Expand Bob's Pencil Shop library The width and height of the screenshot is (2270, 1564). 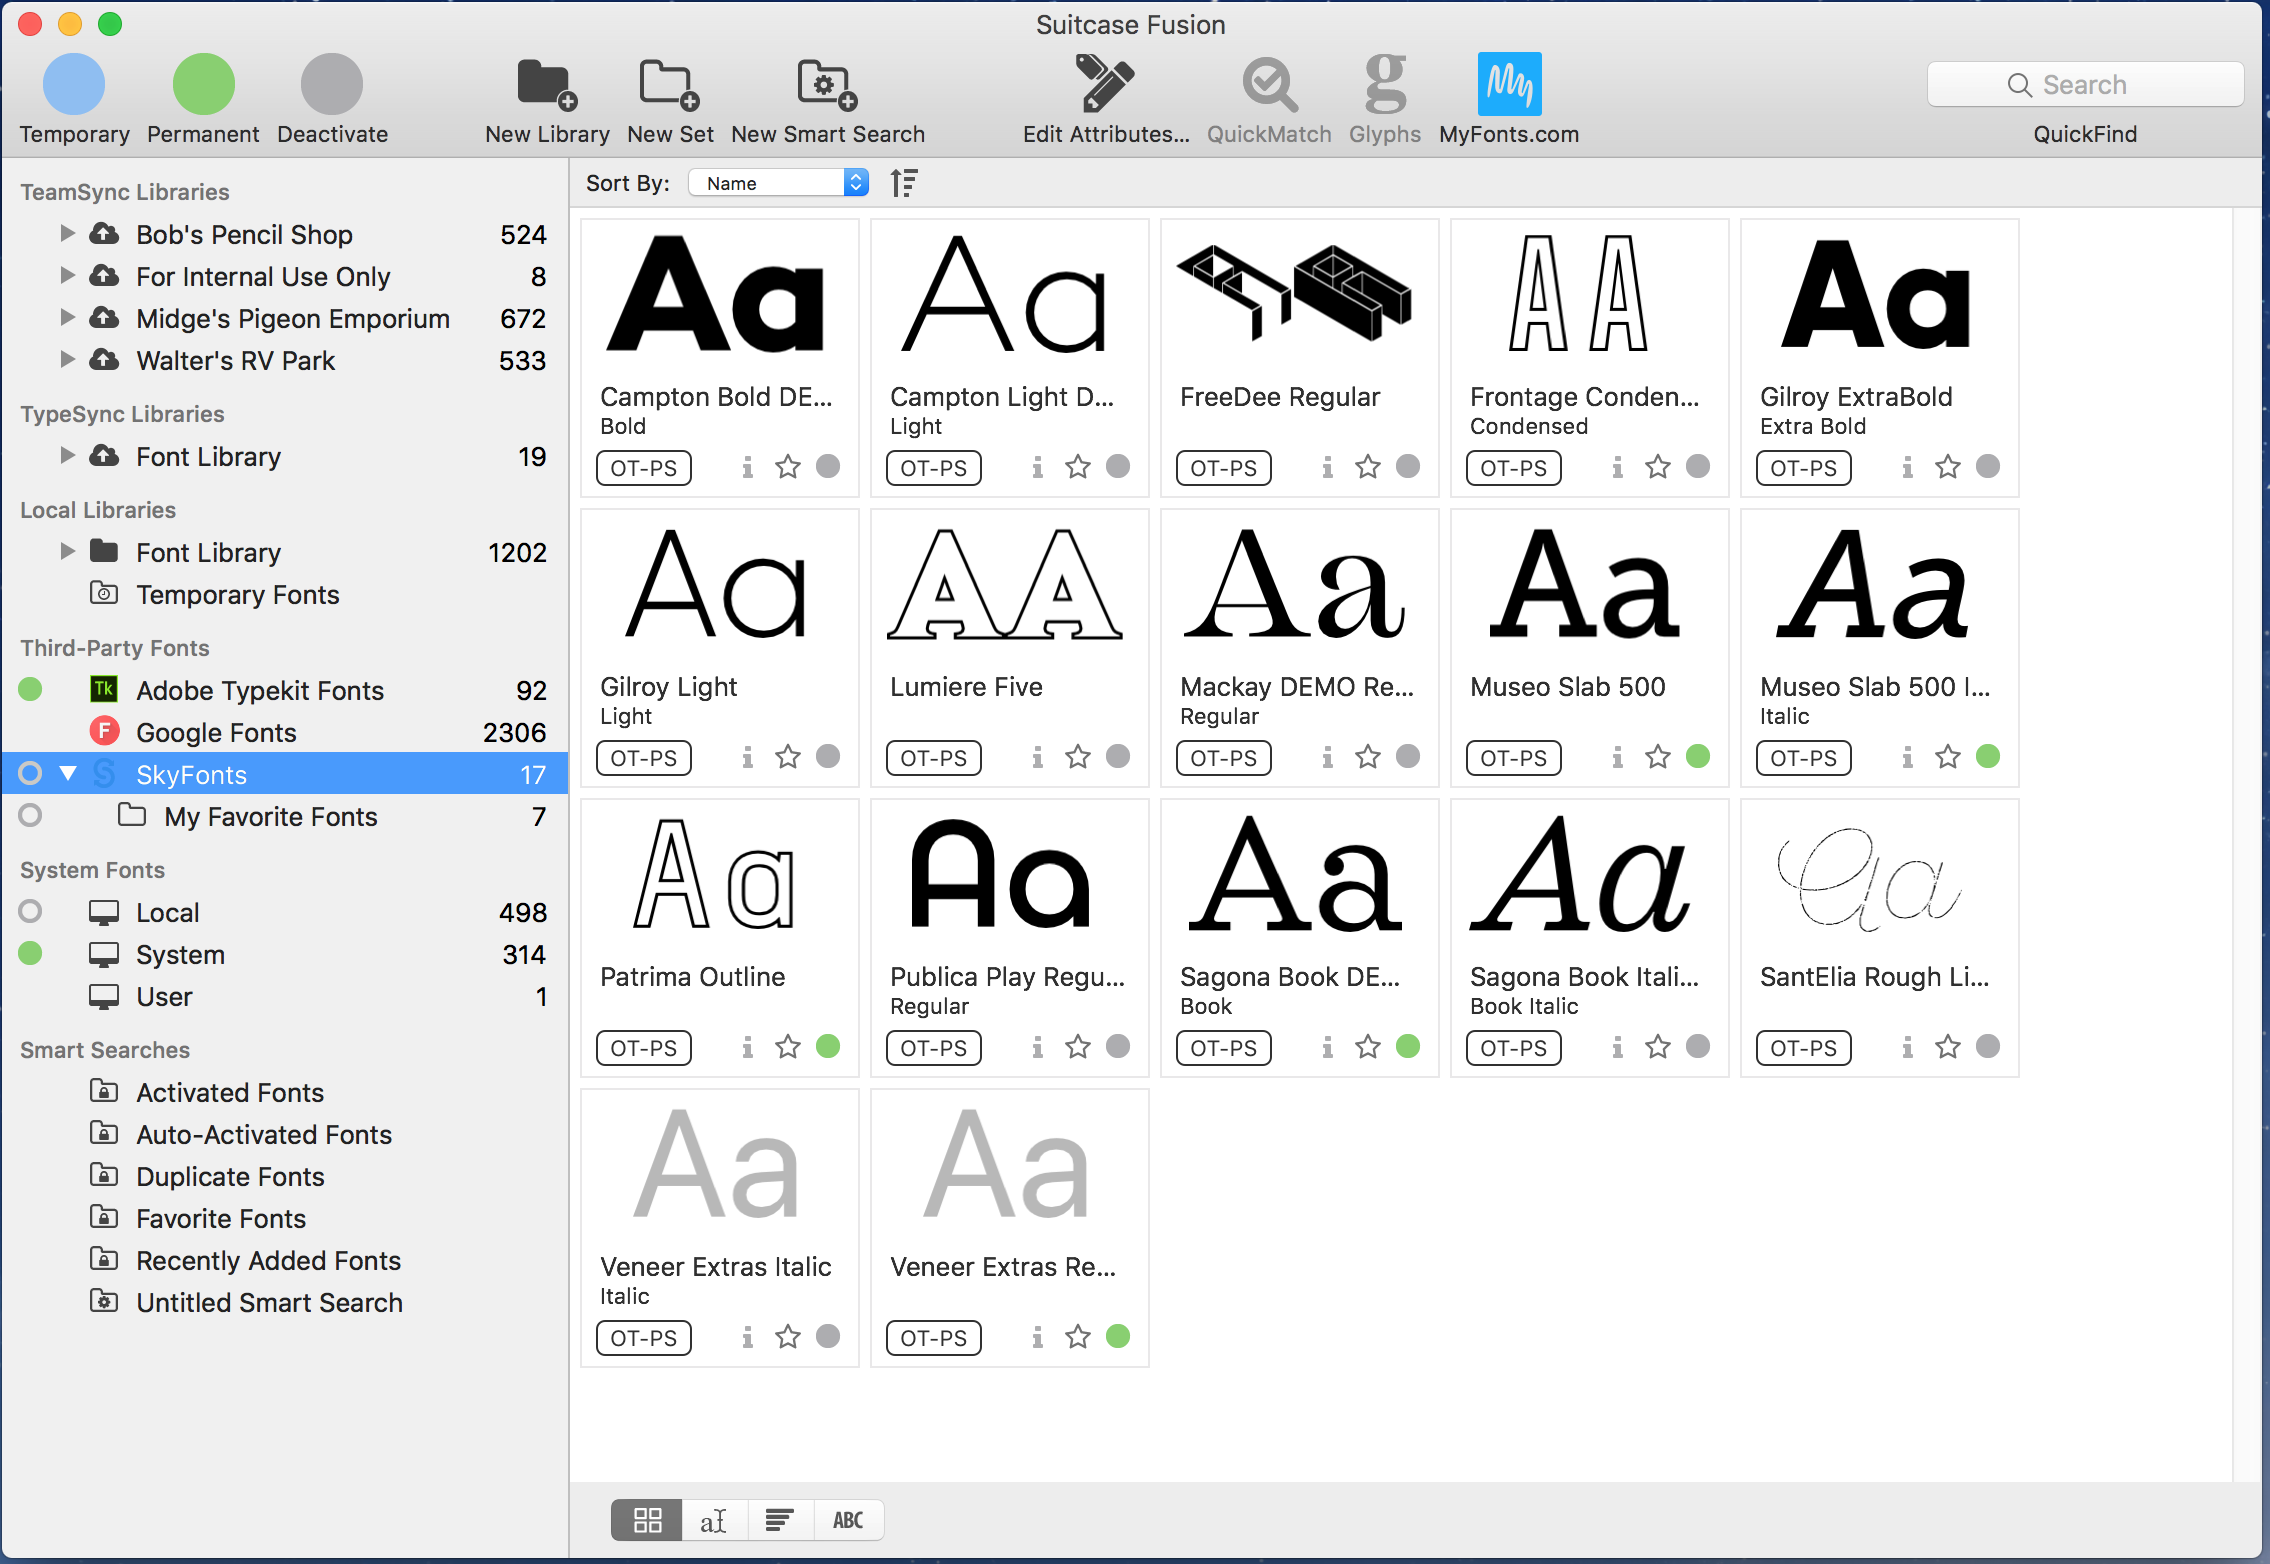pyautogui.click(x=67, y=234)
